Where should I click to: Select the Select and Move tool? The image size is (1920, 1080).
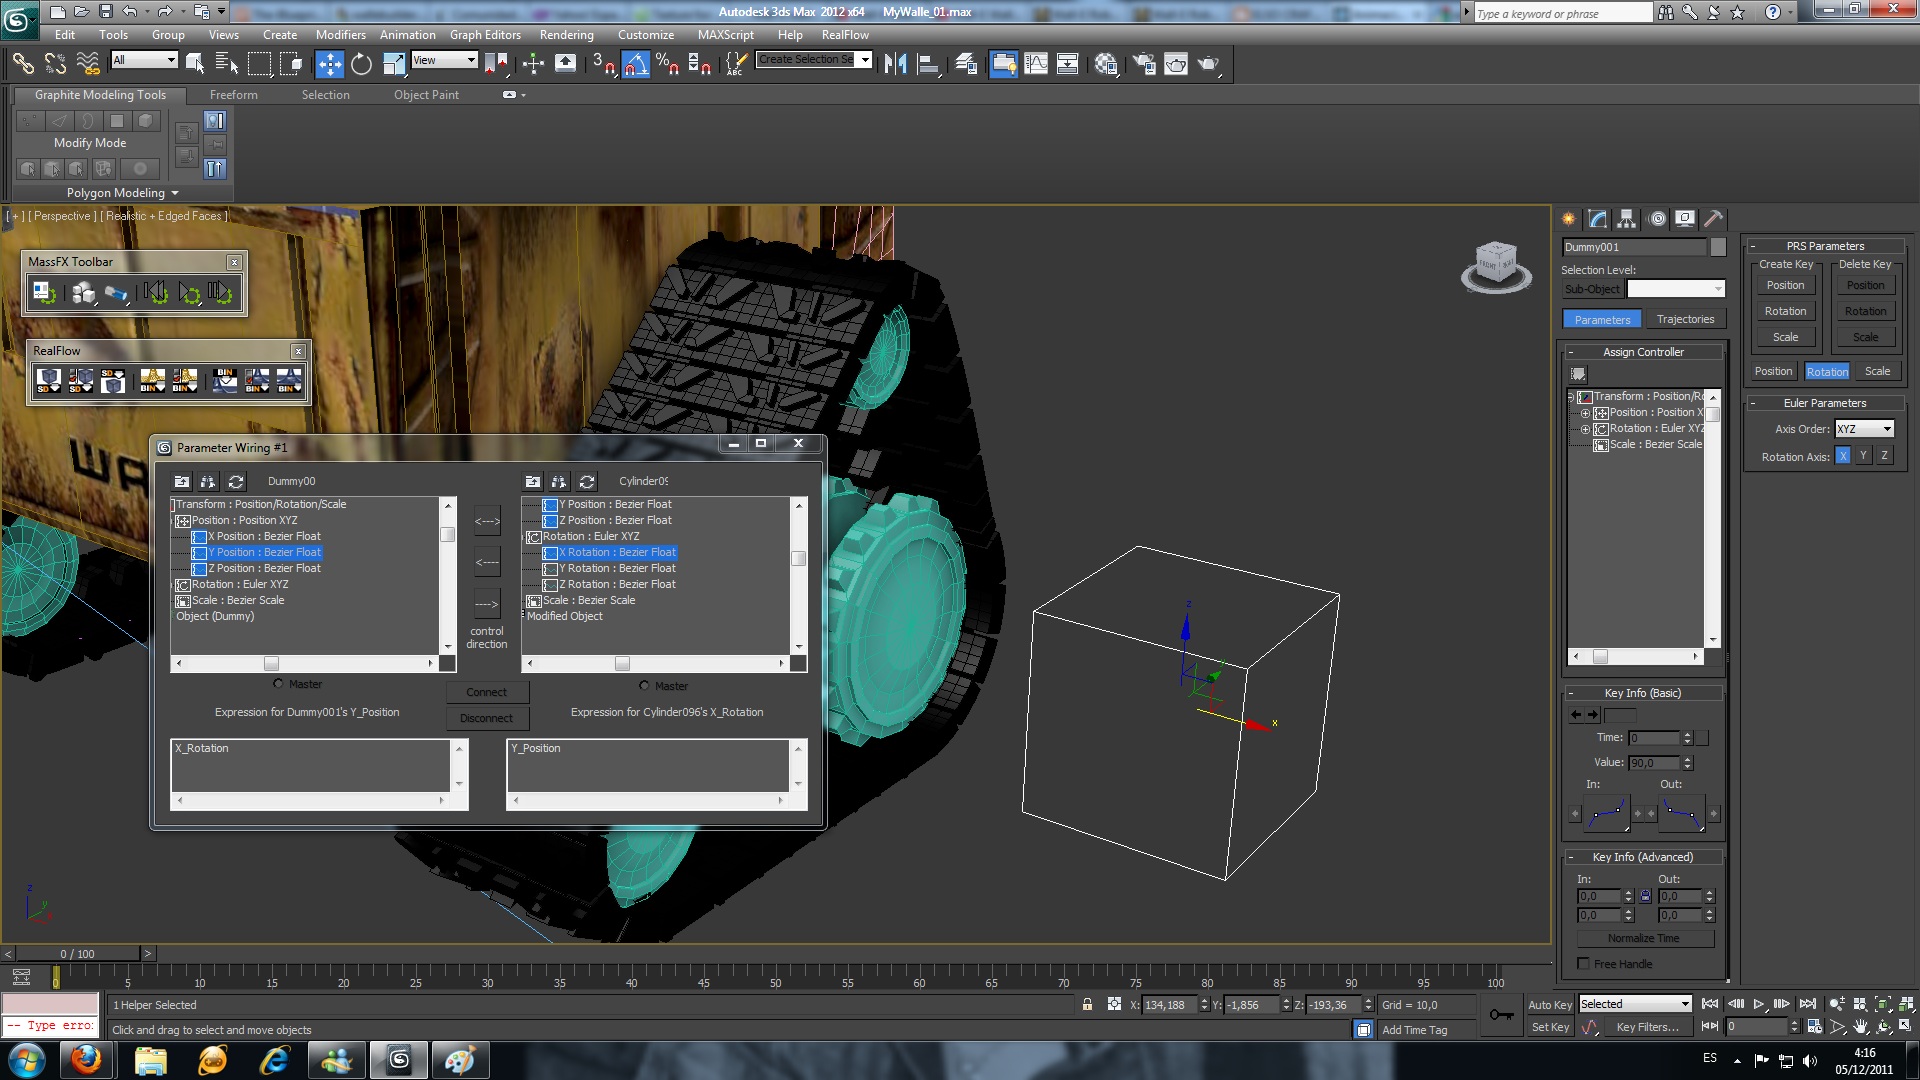pyautogui.click(x=329, y=64)
